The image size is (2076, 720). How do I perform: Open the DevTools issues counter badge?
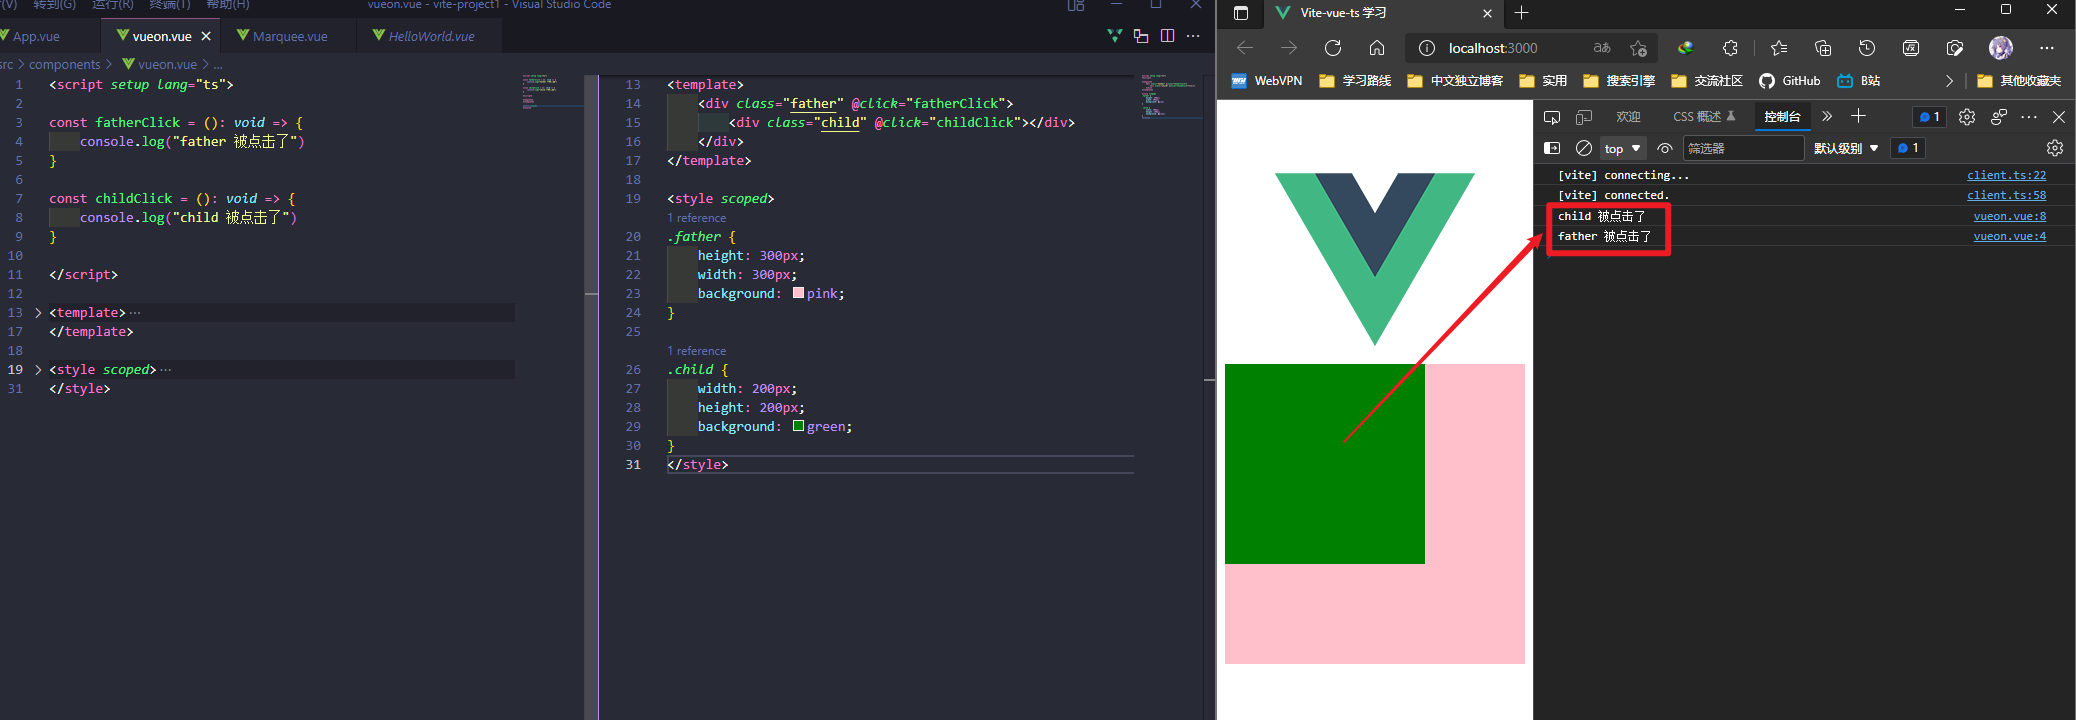(1930, 117)
